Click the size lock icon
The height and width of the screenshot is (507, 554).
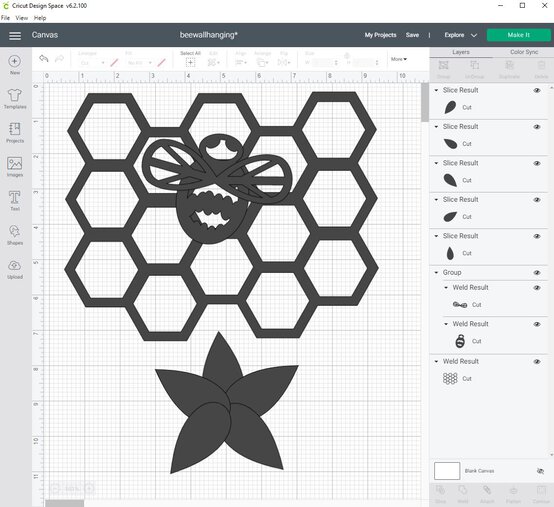pos(347,56)
